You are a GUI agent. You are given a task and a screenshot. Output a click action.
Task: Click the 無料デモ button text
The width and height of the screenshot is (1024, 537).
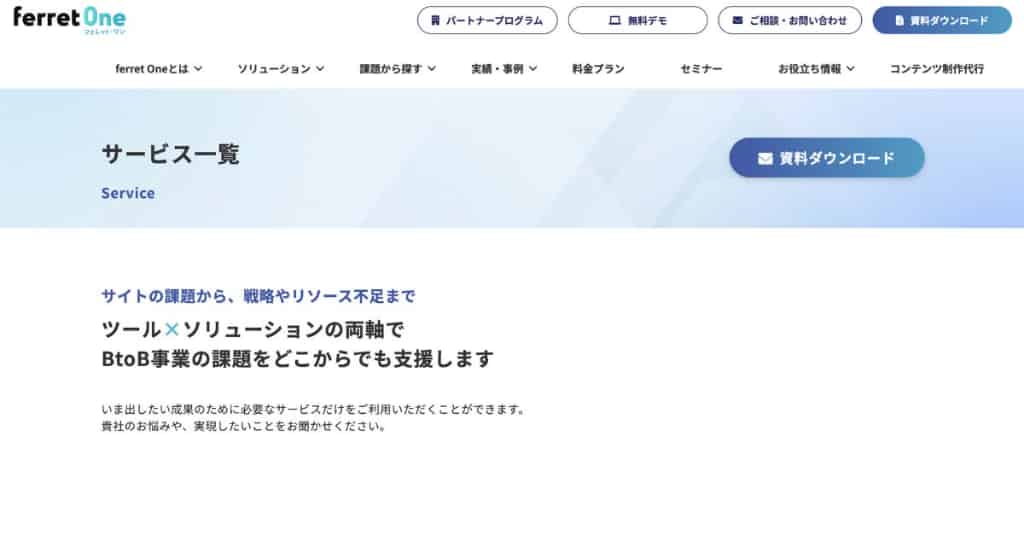coord(646,20)
